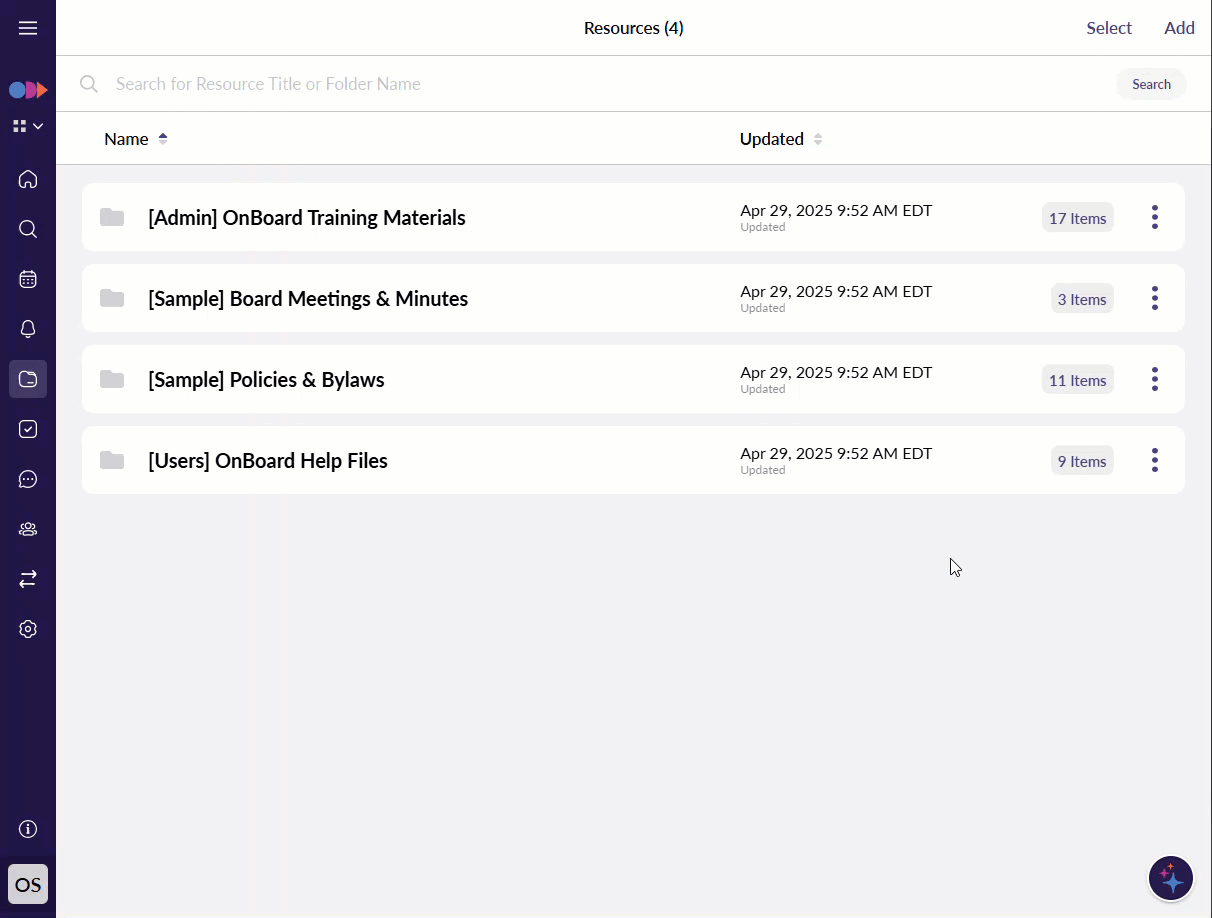Open the hamburger menu in sidebar

pyautogui.click(x=28, y=28)
